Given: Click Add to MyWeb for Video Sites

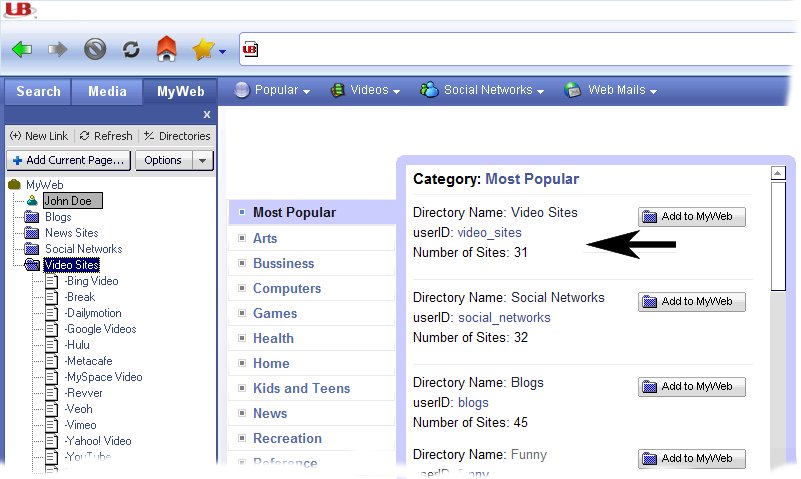Looking at the screenshot, I should coord(692,217).
